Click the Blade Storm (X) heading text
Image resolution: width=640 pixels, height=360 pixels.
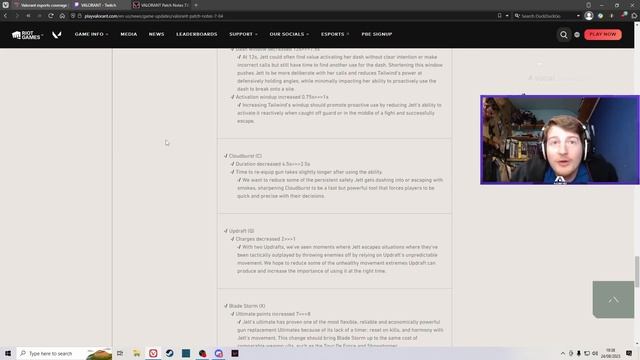coord(247,306)
